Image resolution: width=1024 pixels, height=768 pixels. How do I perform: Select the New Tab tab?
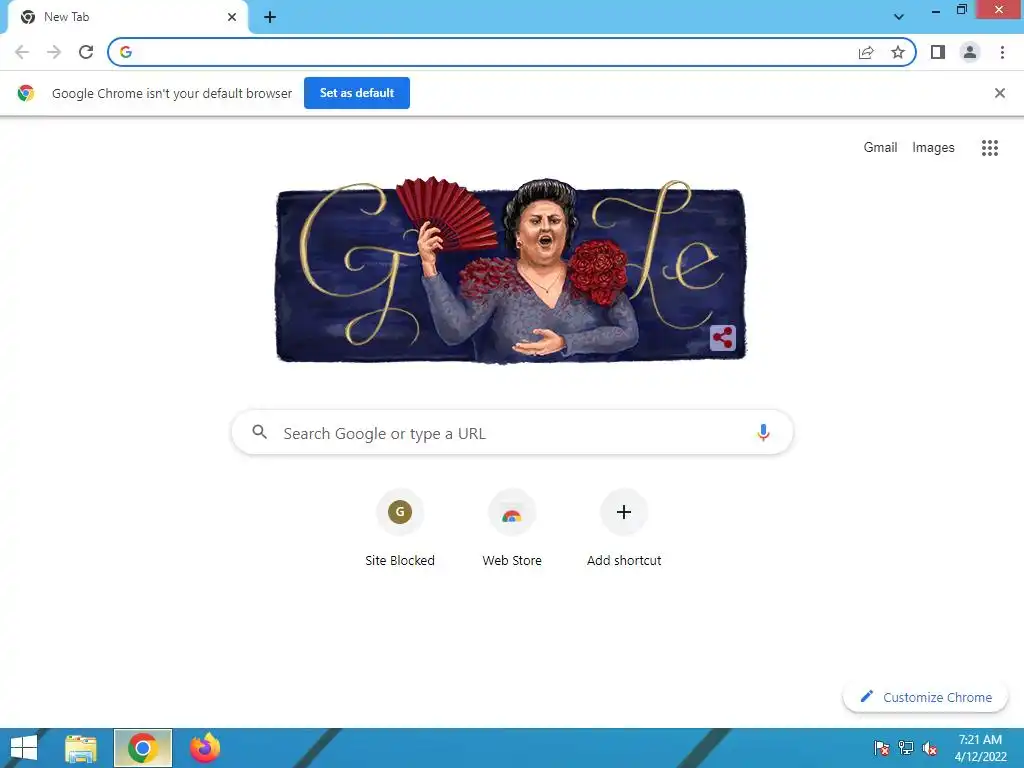click(x=127, y=17)
